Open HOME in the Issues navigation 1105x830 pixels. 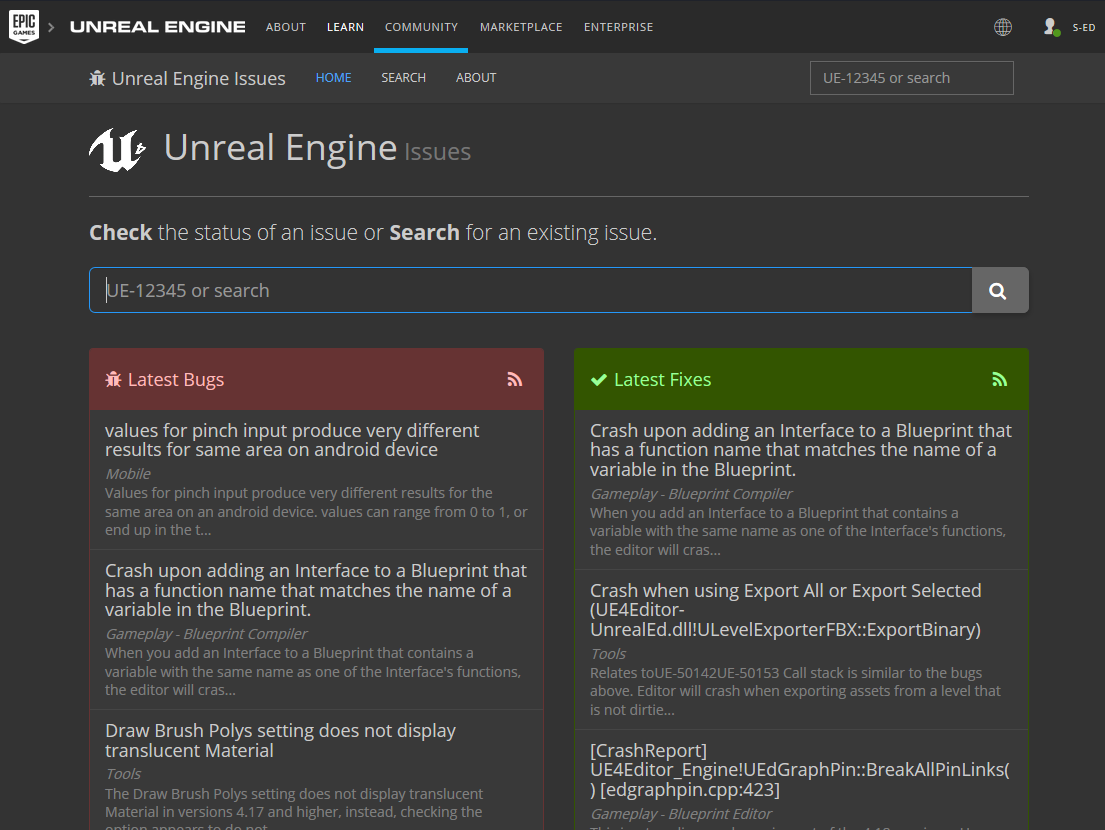coord(333,77)
